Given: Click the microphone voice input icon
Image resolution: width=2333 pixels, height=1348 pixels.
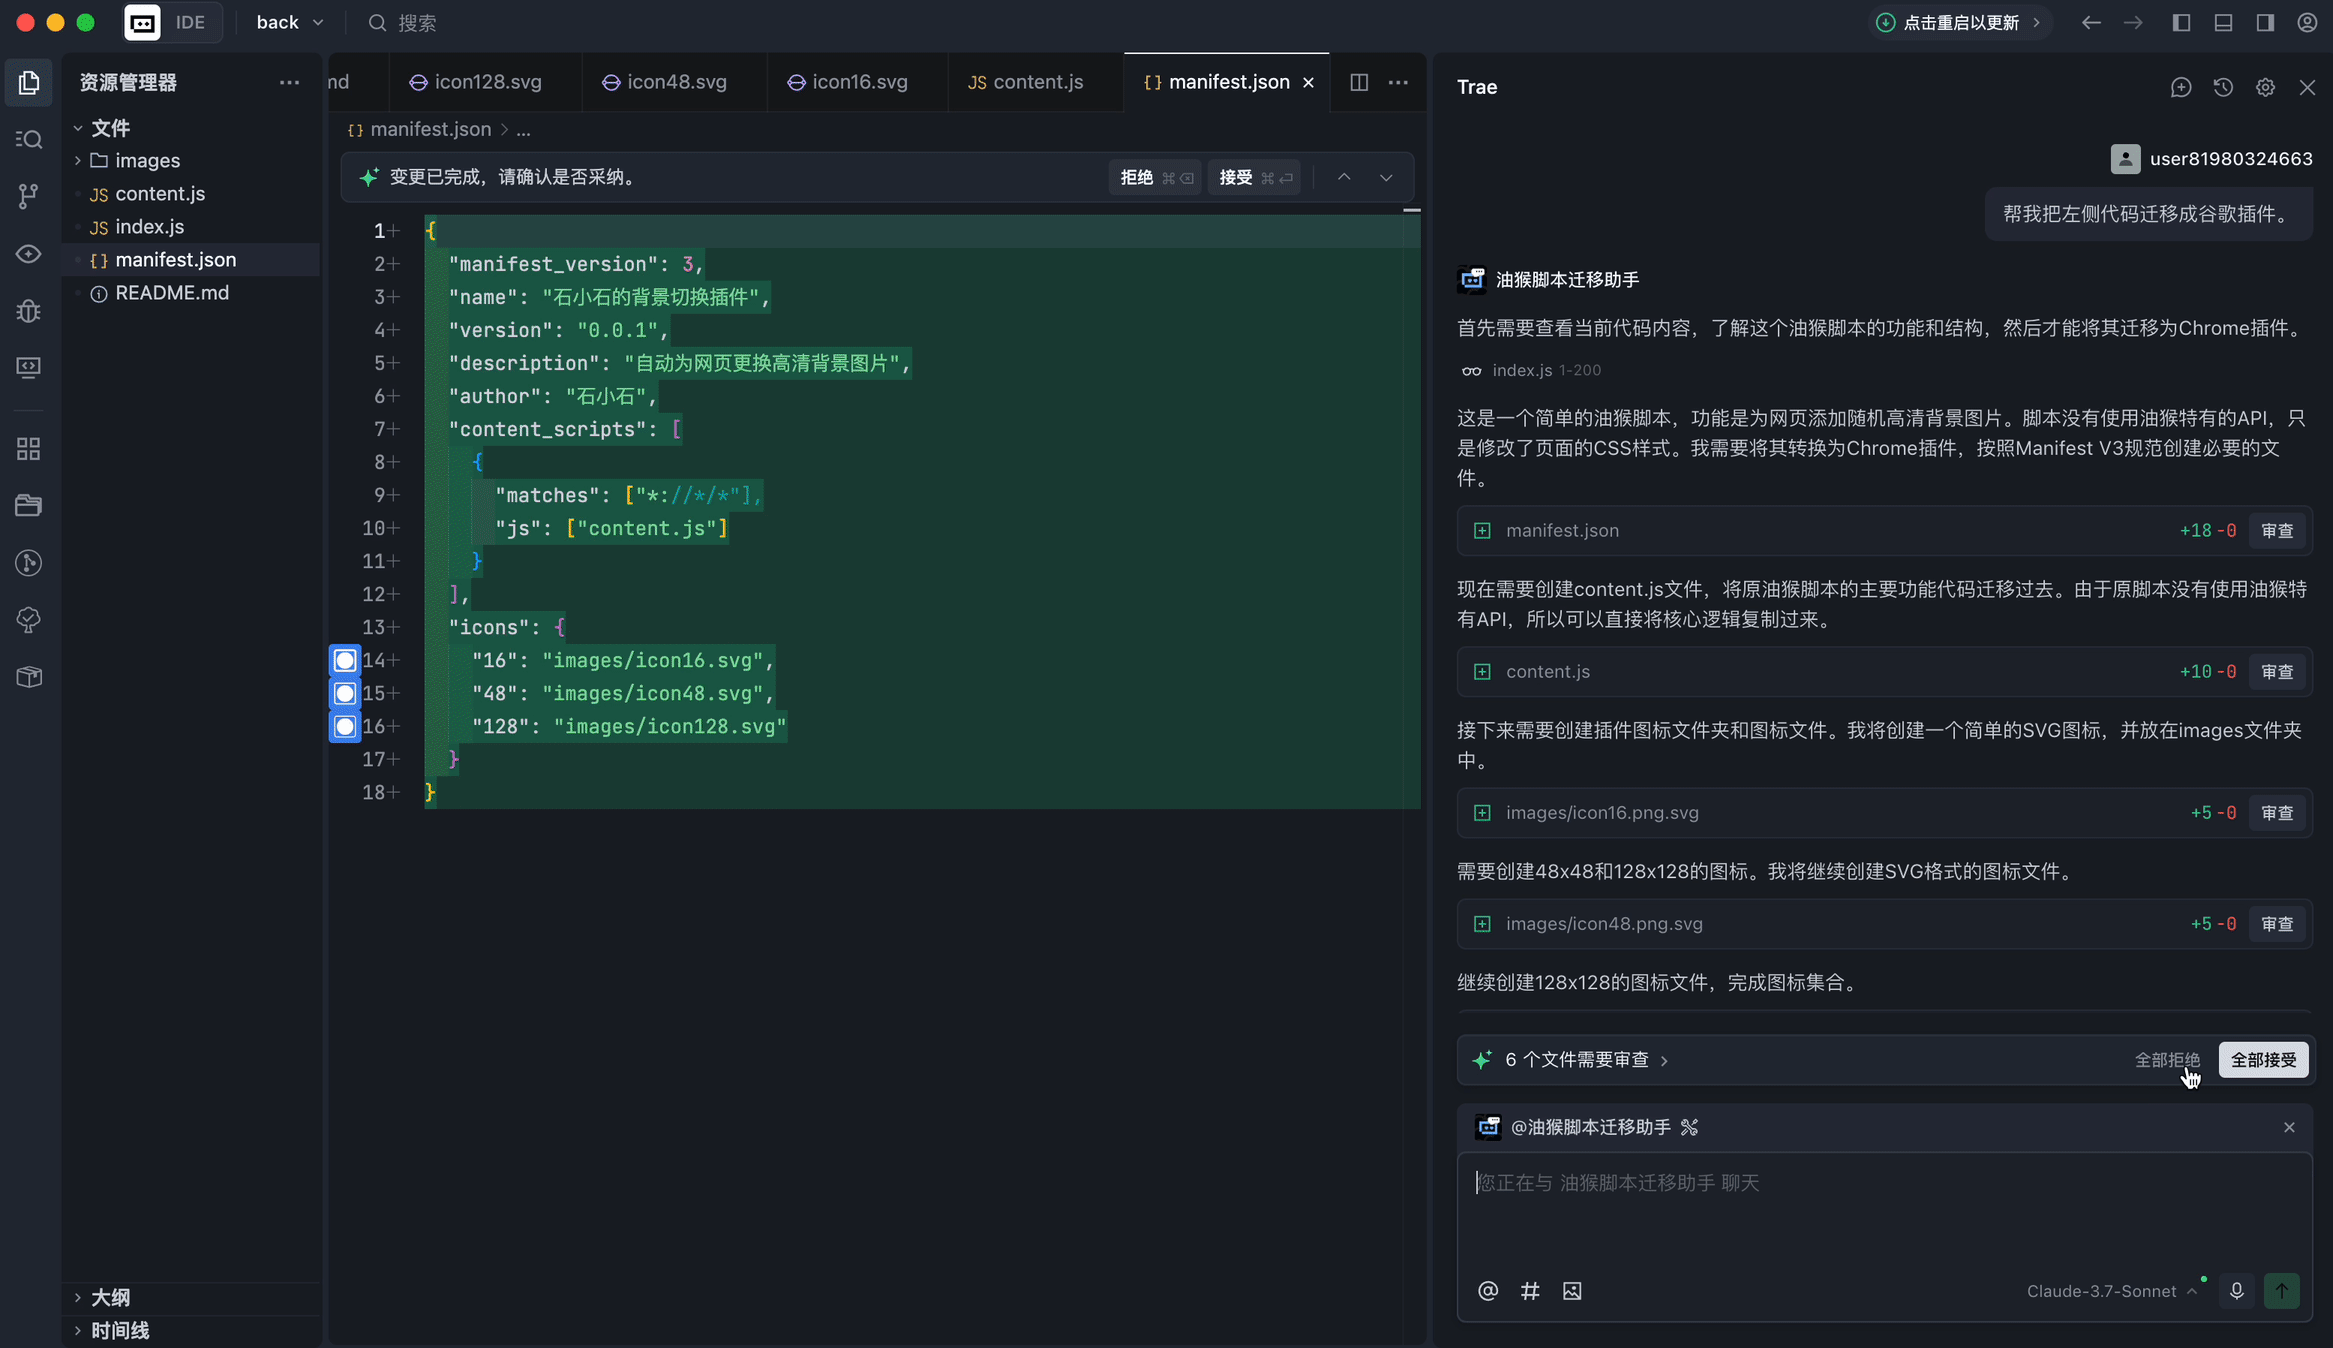Looking at the screenshot, I should coord(2237,1291).
